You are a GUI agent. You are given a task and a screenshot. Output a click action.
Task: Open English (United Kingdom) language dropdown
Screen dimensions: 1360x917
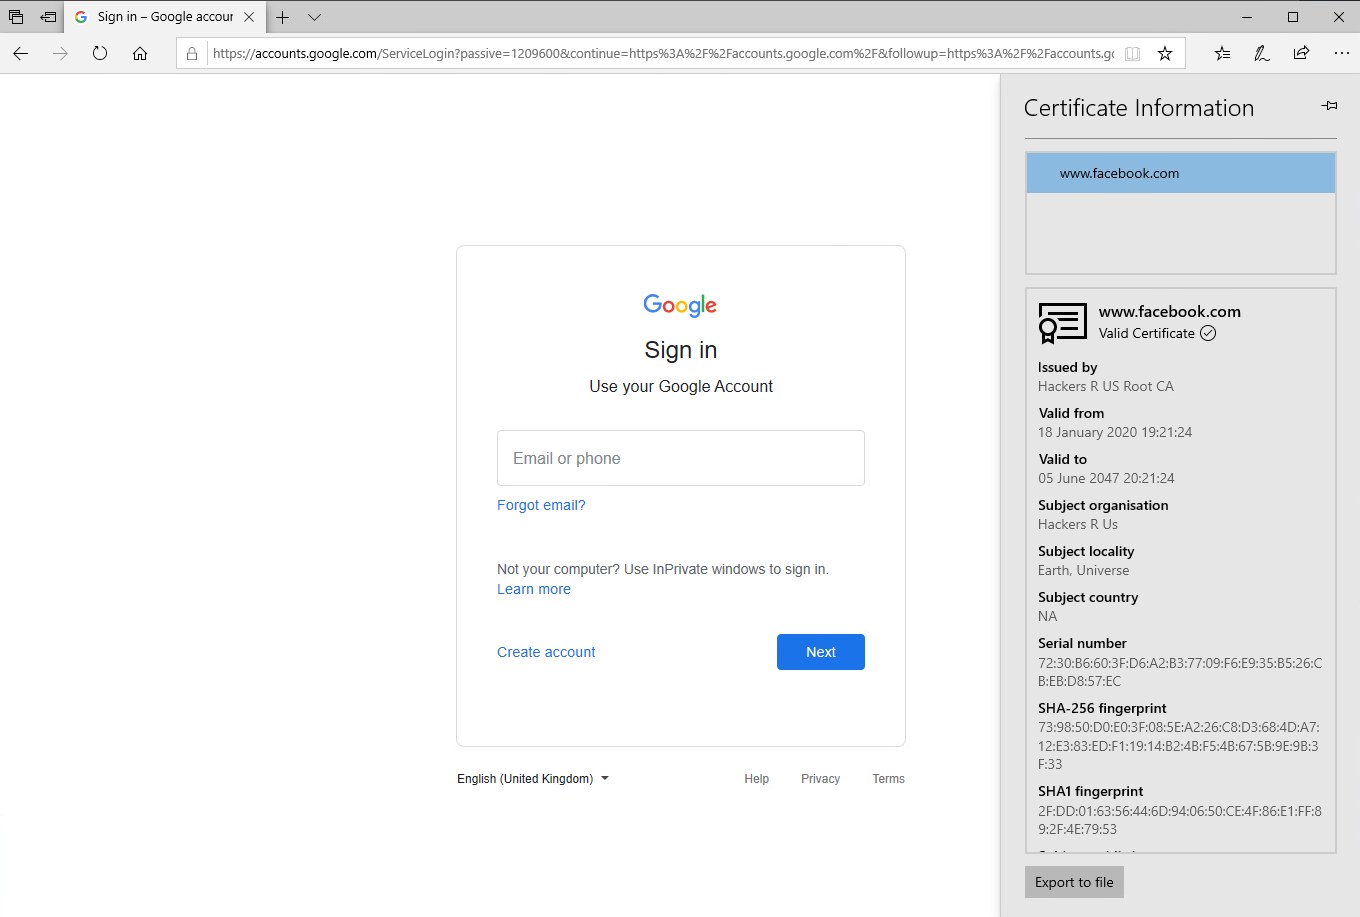[x=533, y=779]
